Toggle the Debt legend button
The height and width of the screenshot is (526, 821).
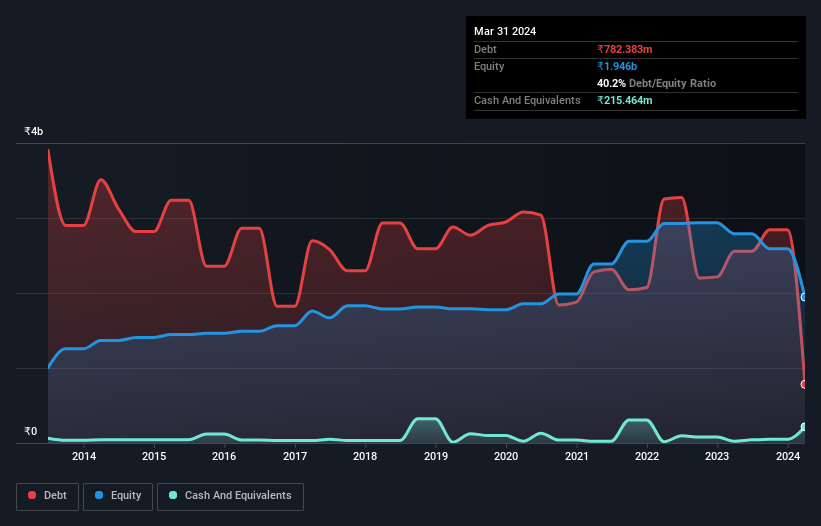48,496
